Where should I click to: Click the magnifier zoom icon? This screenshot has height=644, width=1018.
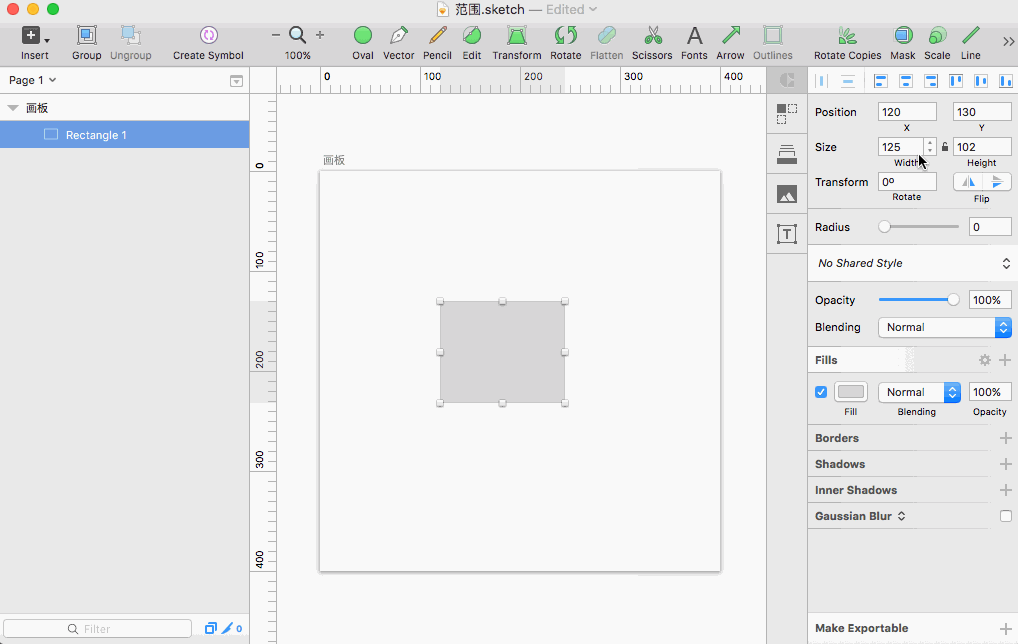(x=297, y=35)
